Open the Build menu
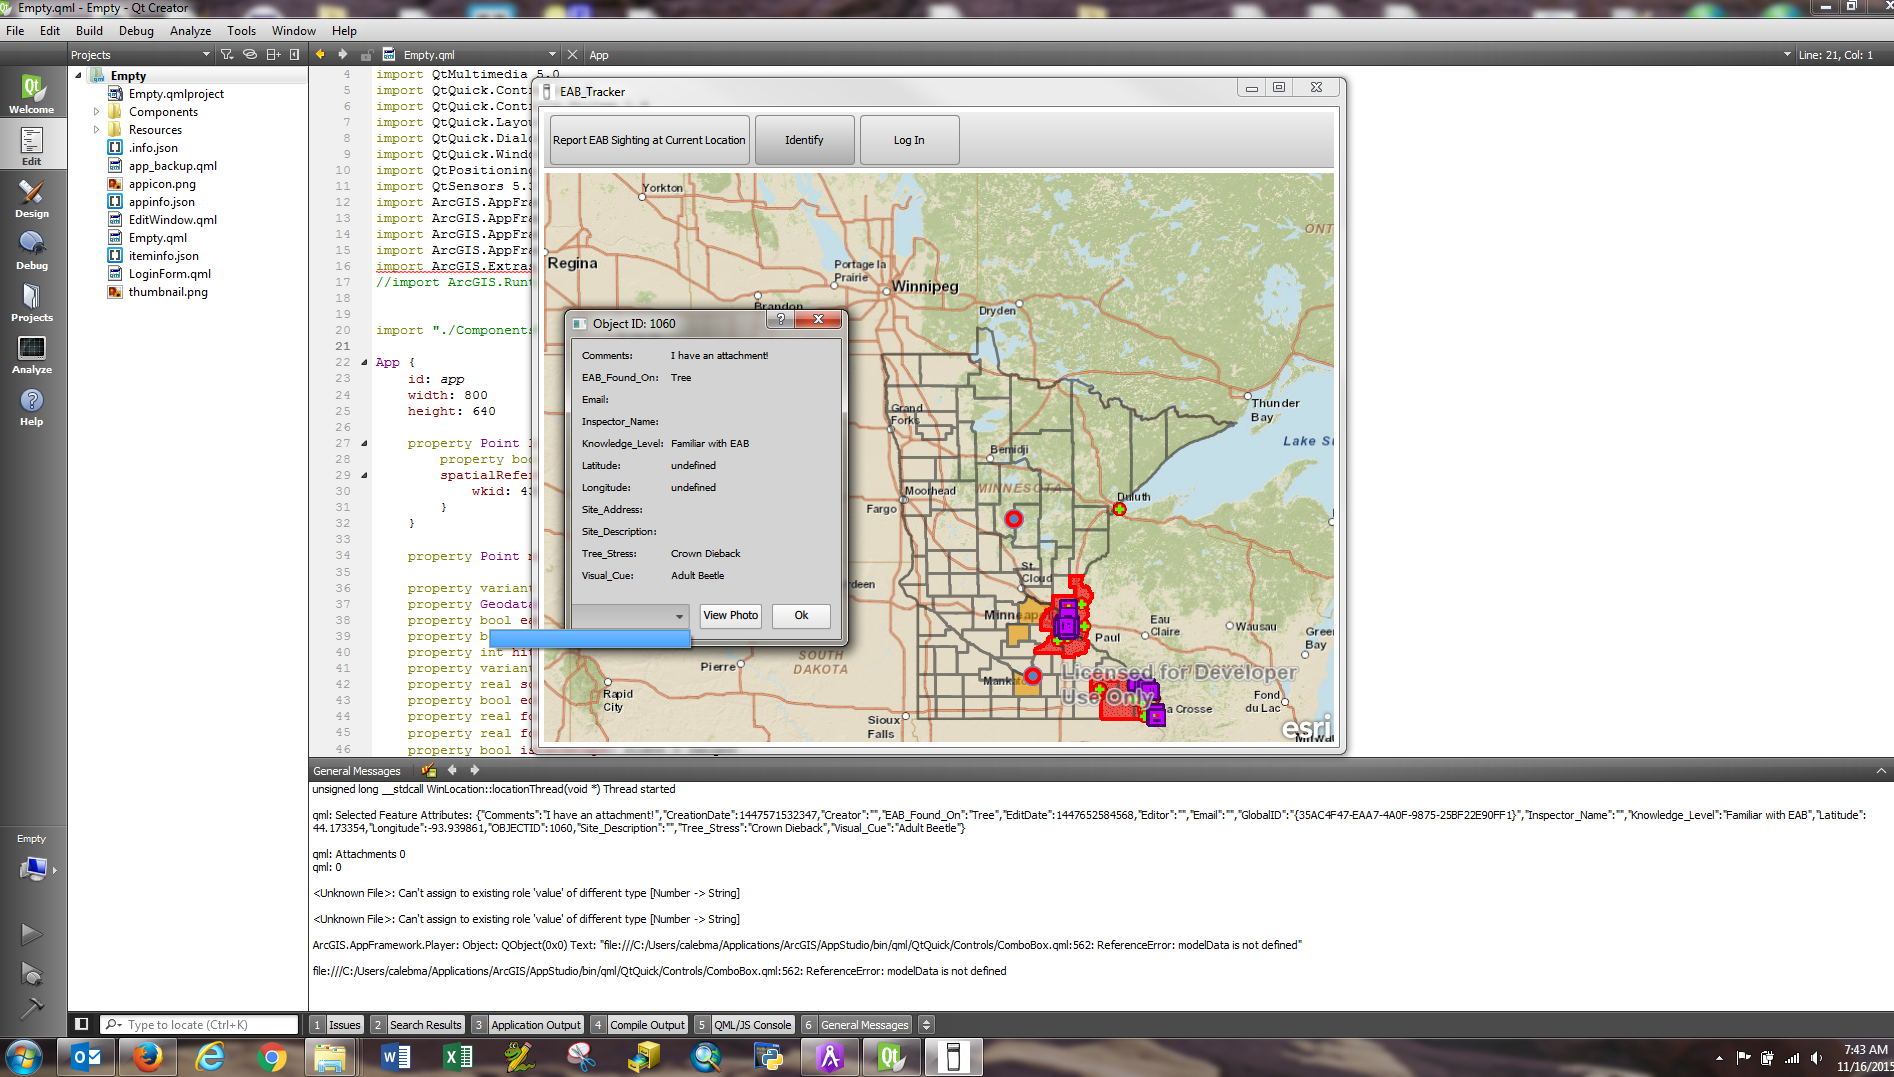Image resolution: width=1894 pixels, height=1077 pixels. click(89, 31)
